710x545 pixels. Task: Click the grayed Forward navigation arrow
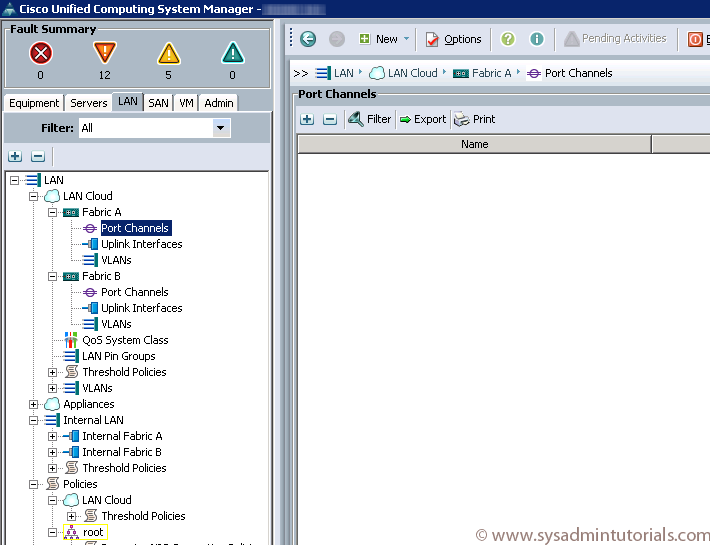click(336, 39)
